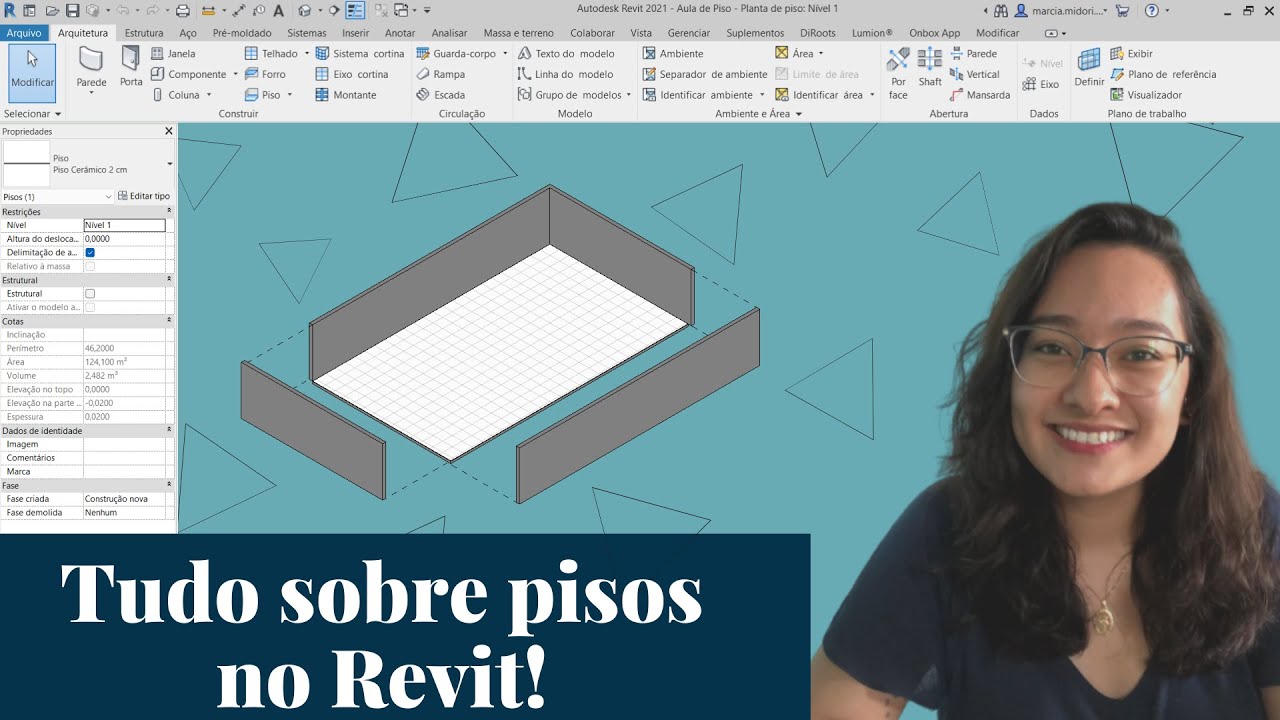The width and height of the screenshot is (1280, 720).
Task: Toggle Delimitação de ambiente checkbox
Action: point(90,253)
